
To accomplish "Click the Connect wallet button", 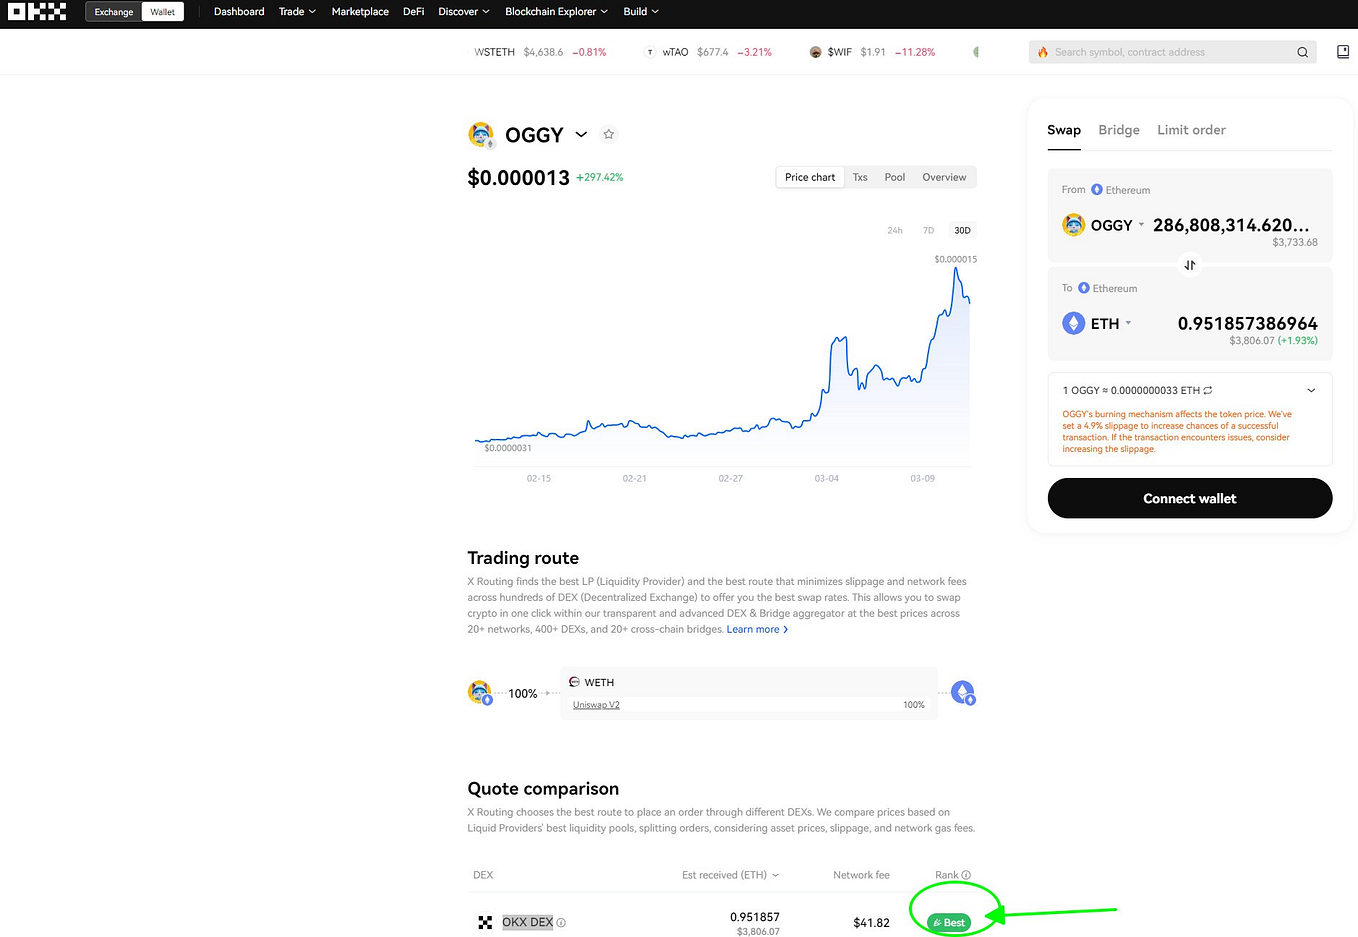I will click(x=1189, y=498).
